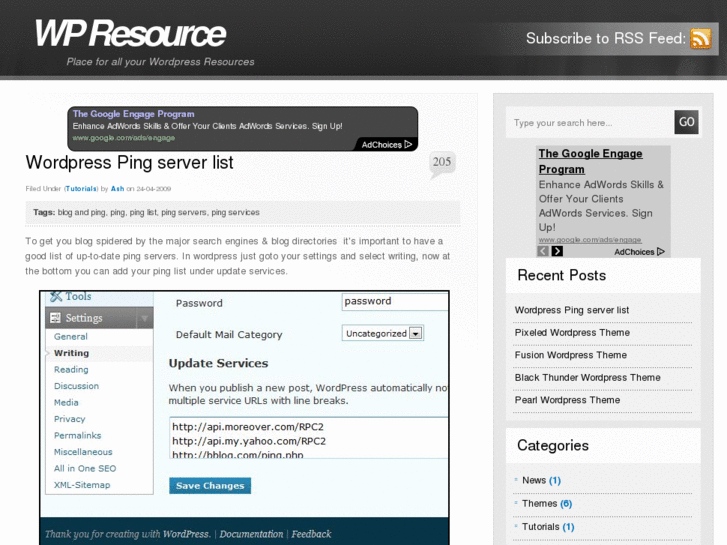Open the News category
This screenshot has width=727, height=545.
pyautogui.click(x=534, y=481)
